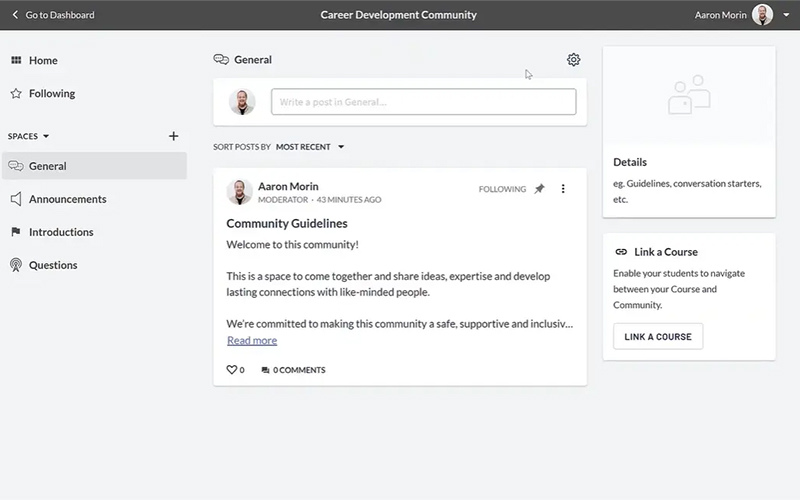Navigate to the Questions space
This screenshot has width=800, height=500.
(53, 265)
